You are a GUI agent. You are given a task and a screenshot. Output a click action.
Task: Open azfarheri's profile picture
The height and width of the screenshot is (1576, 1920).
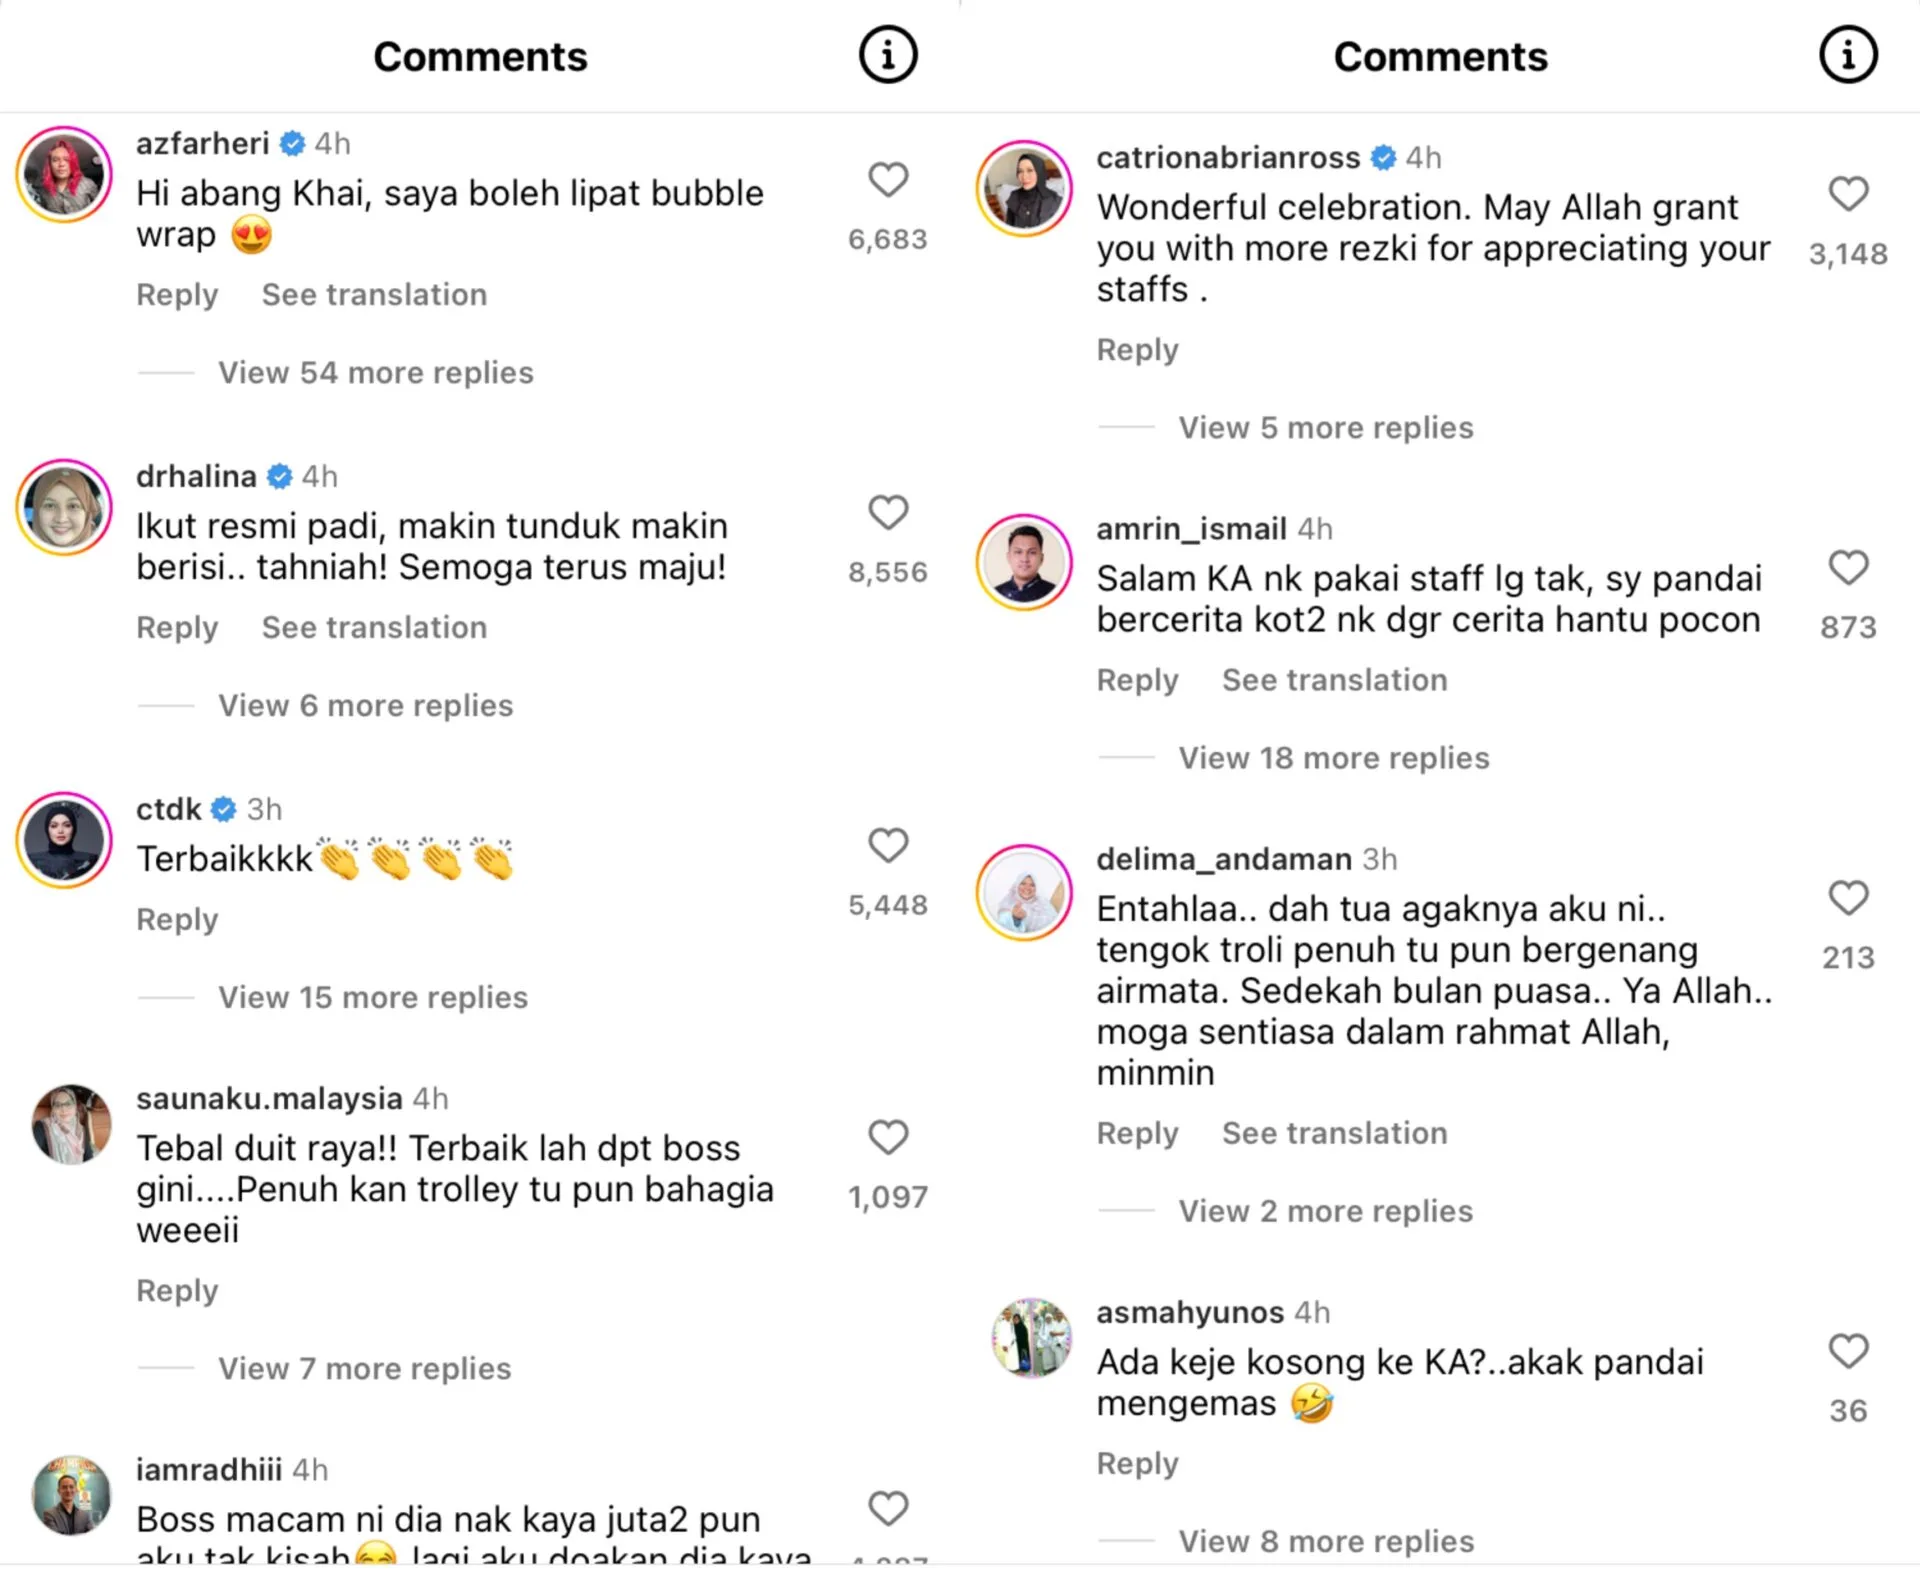coord(64,174)
